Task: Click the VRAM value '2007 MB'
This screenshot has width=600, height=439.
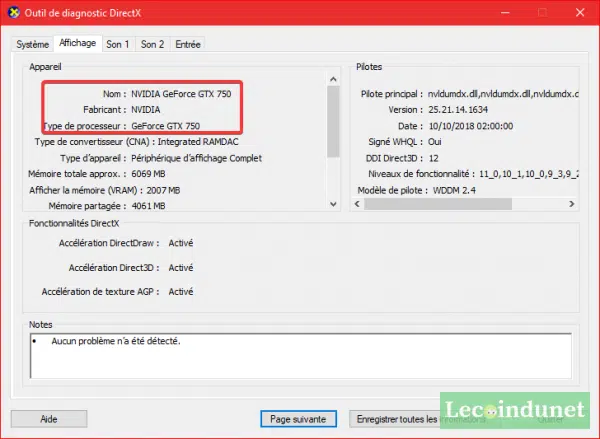Action: 163,190
